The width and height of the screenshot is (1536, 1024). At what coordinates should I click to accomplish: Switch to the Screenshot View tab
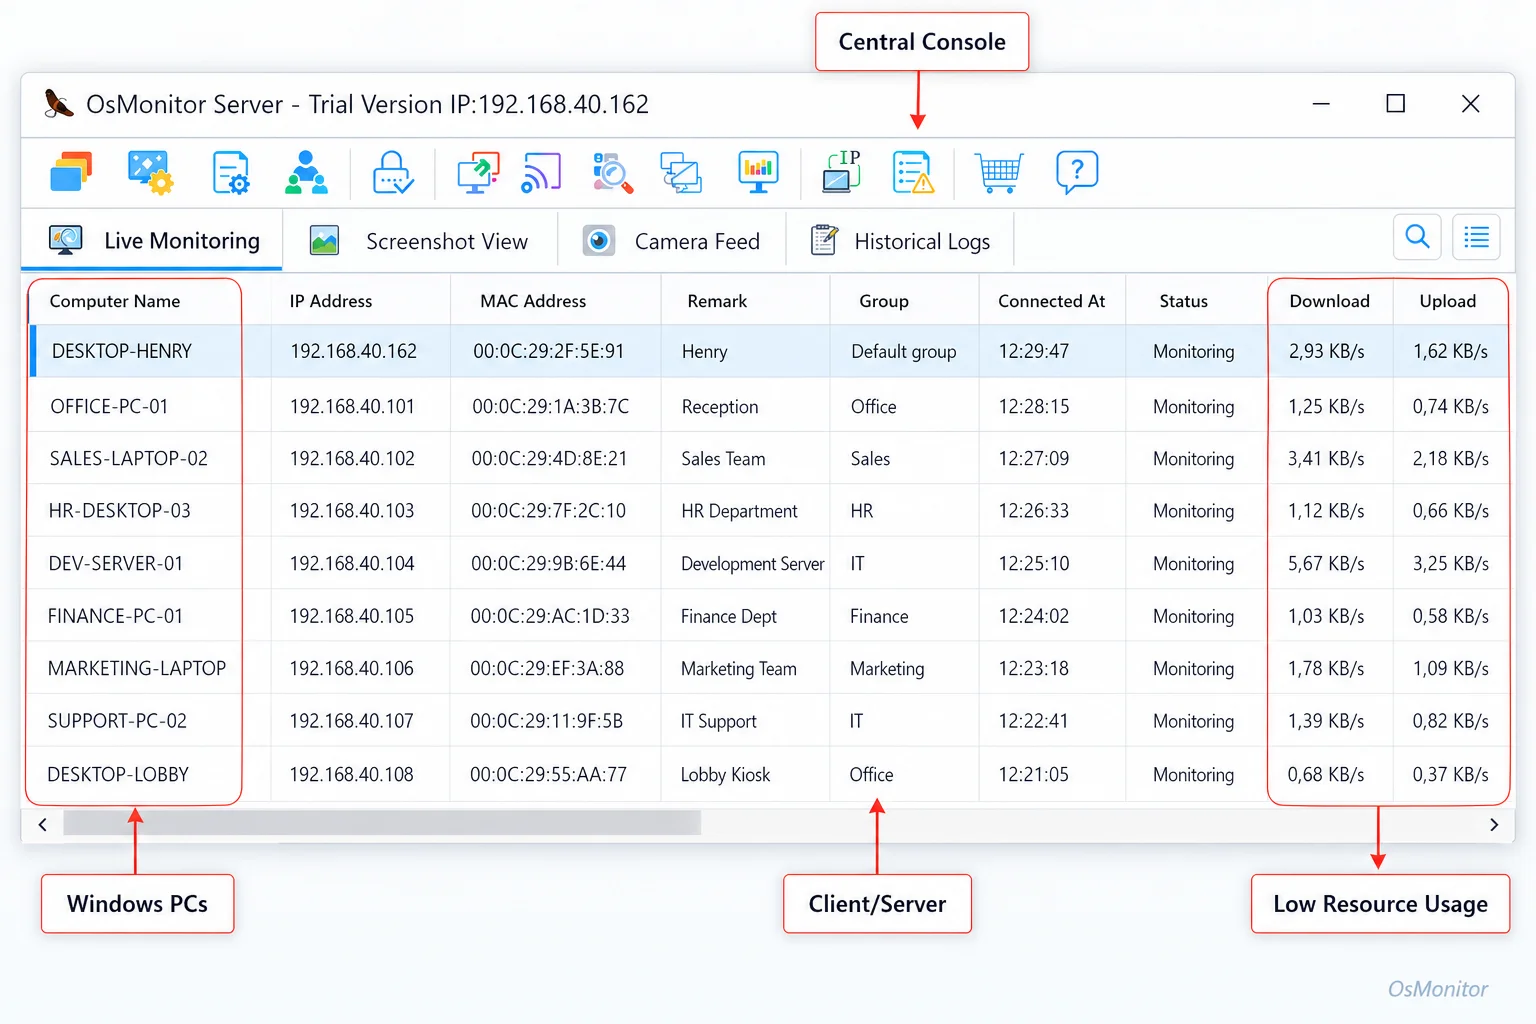pyautogui.click(x=419, y=241)
